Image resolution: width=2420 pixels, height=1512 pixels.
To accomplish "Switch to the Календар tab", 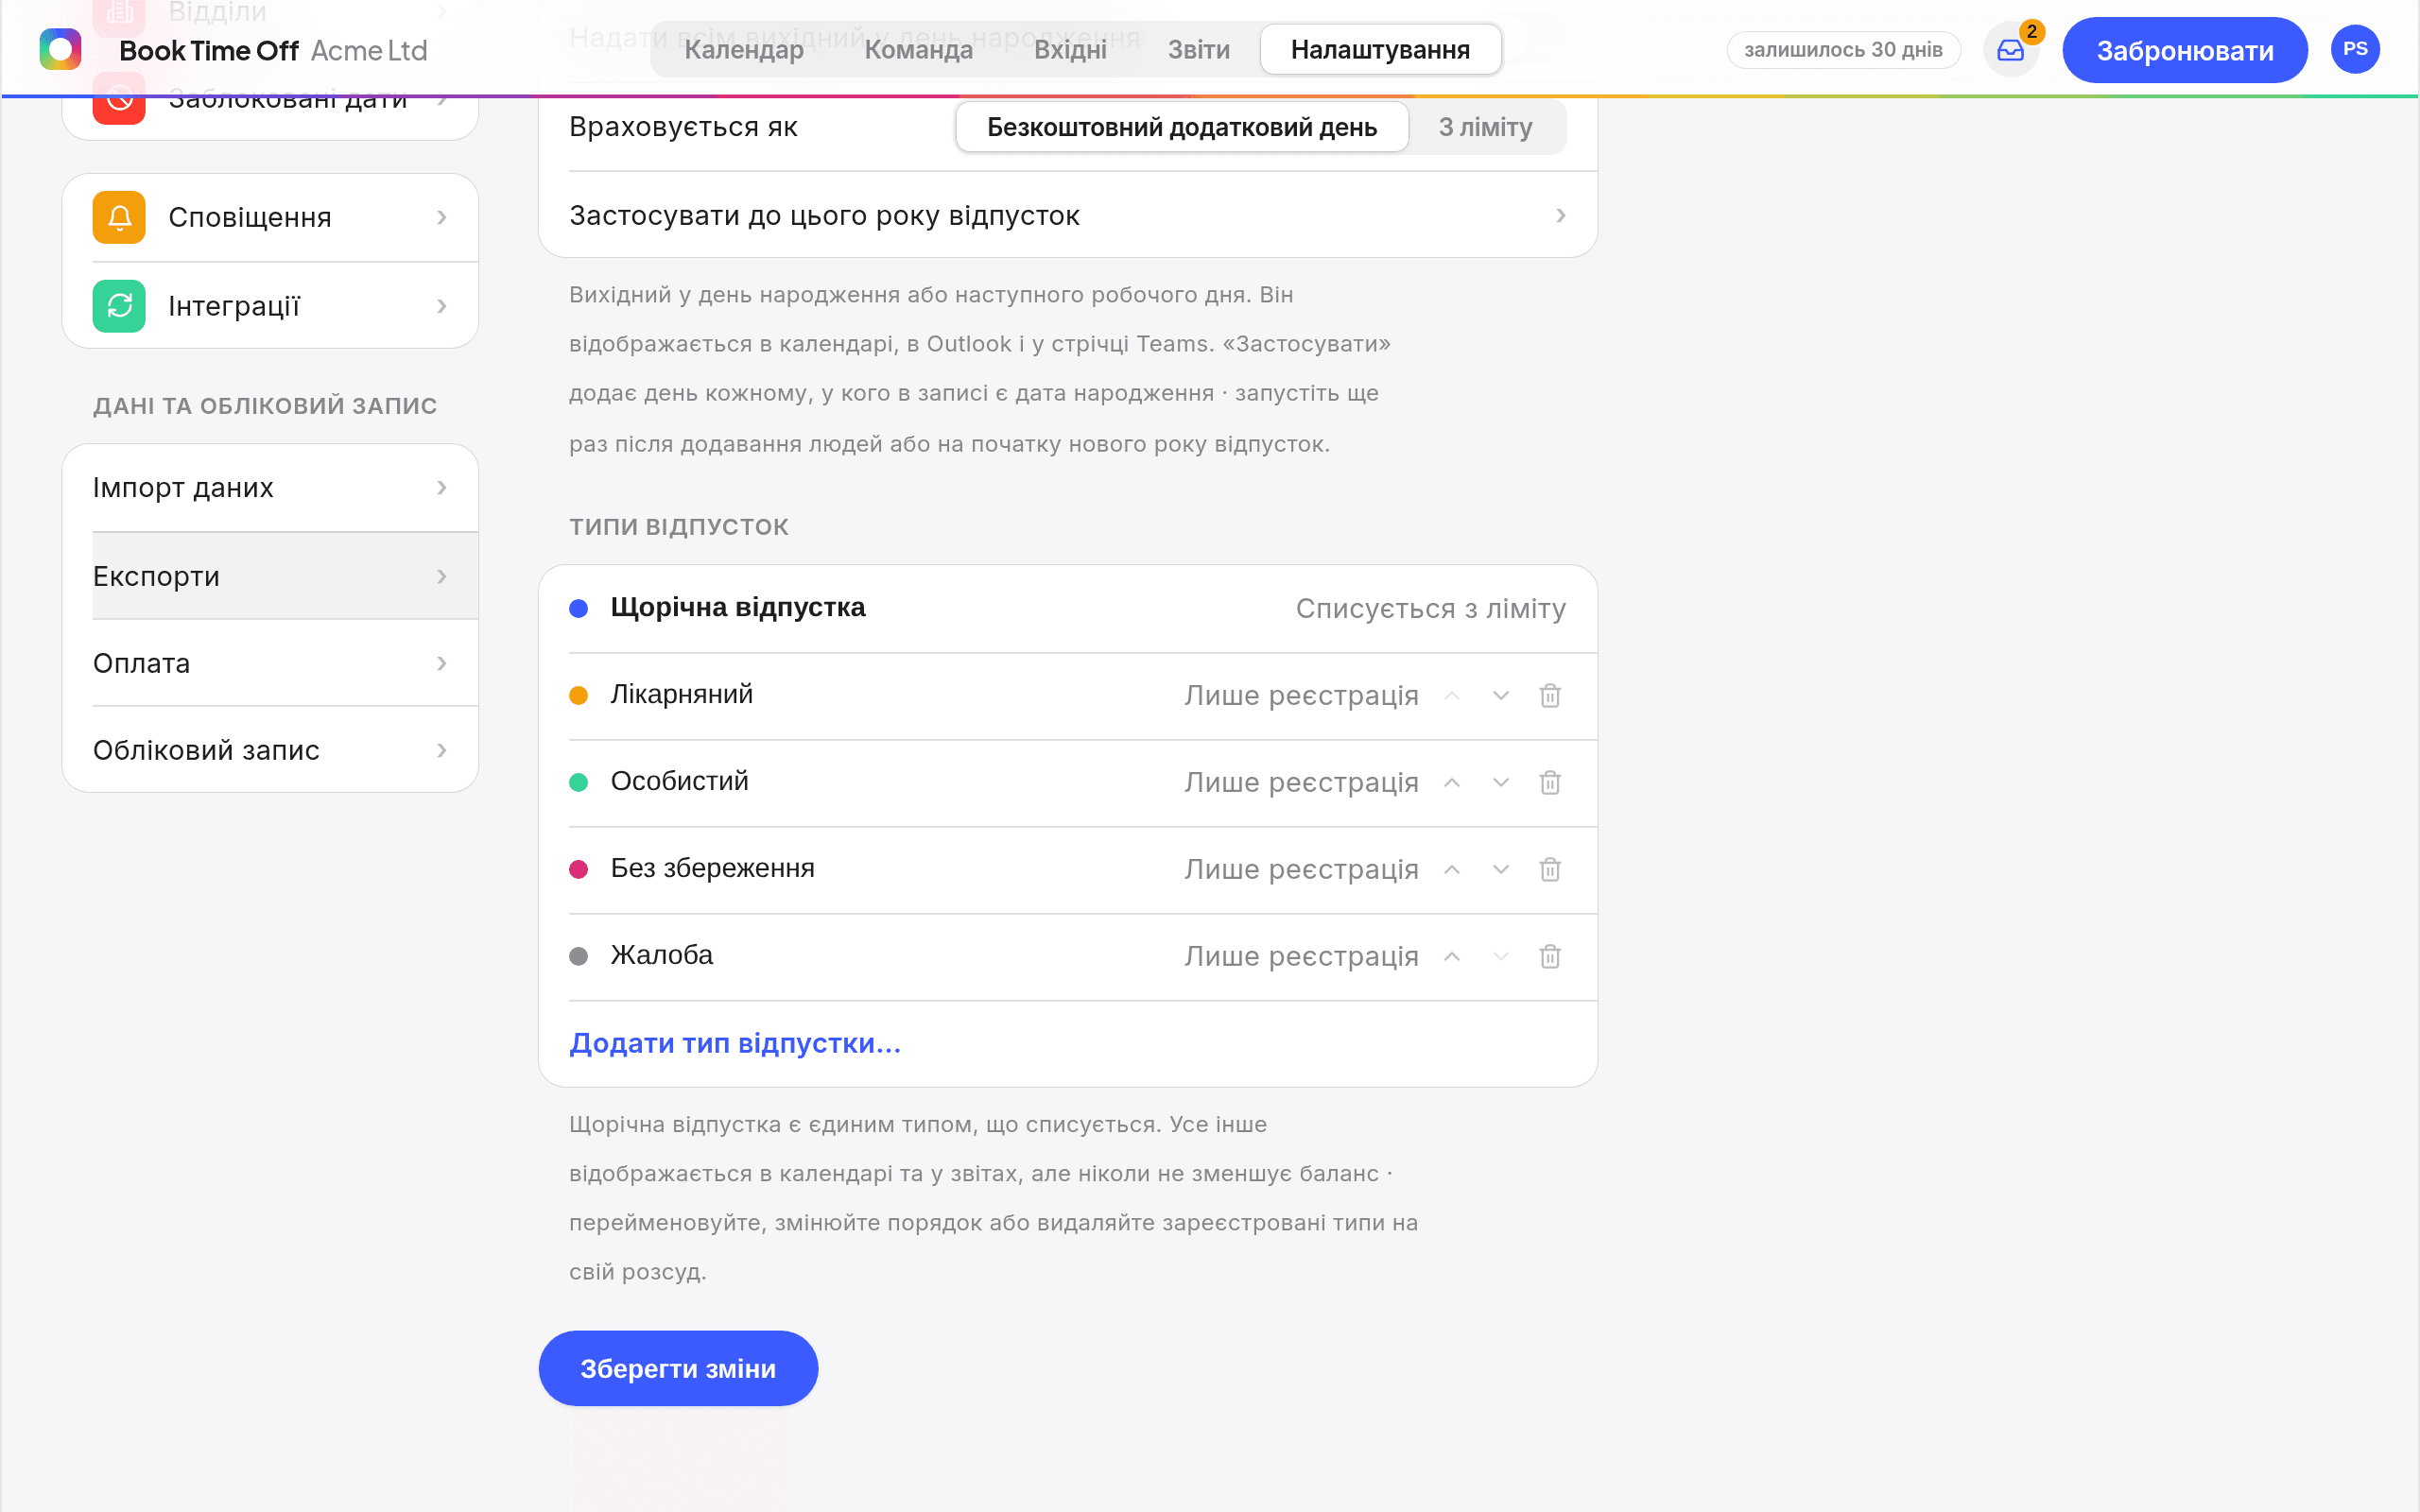I will pos(744,49).
